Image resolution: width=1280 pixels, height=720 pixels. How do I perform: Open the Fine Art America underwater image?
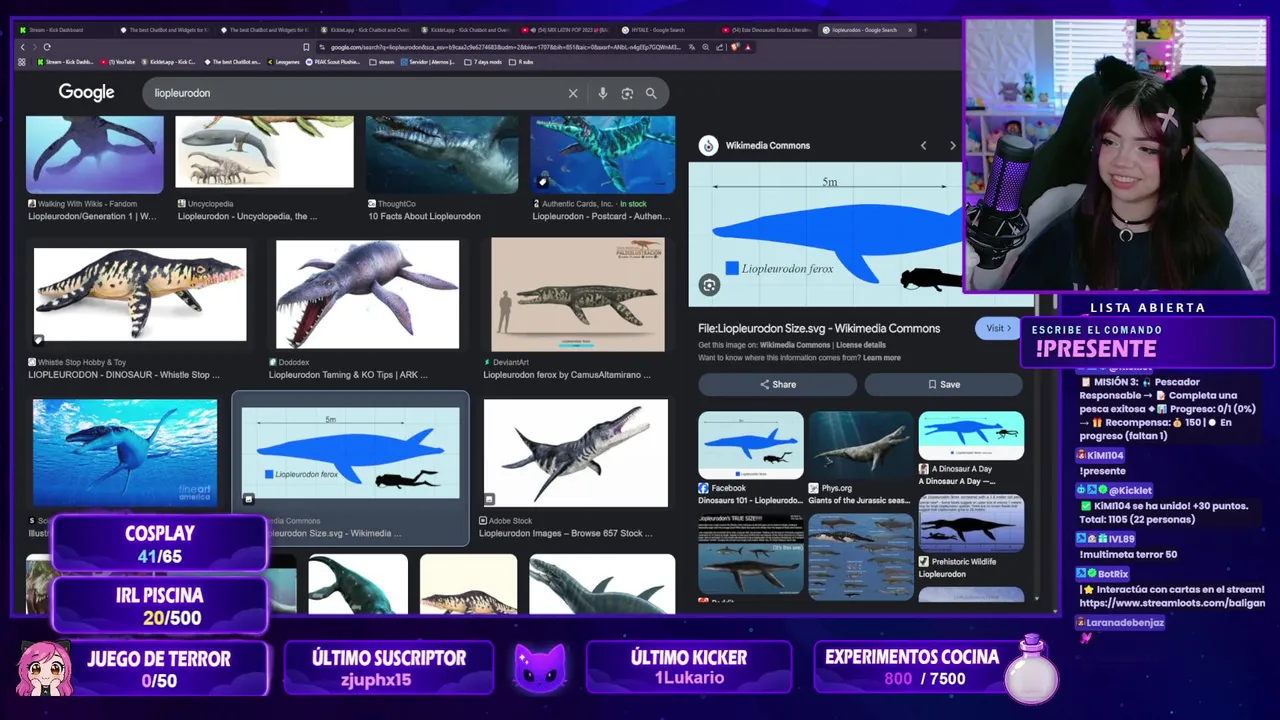(125, 453)
